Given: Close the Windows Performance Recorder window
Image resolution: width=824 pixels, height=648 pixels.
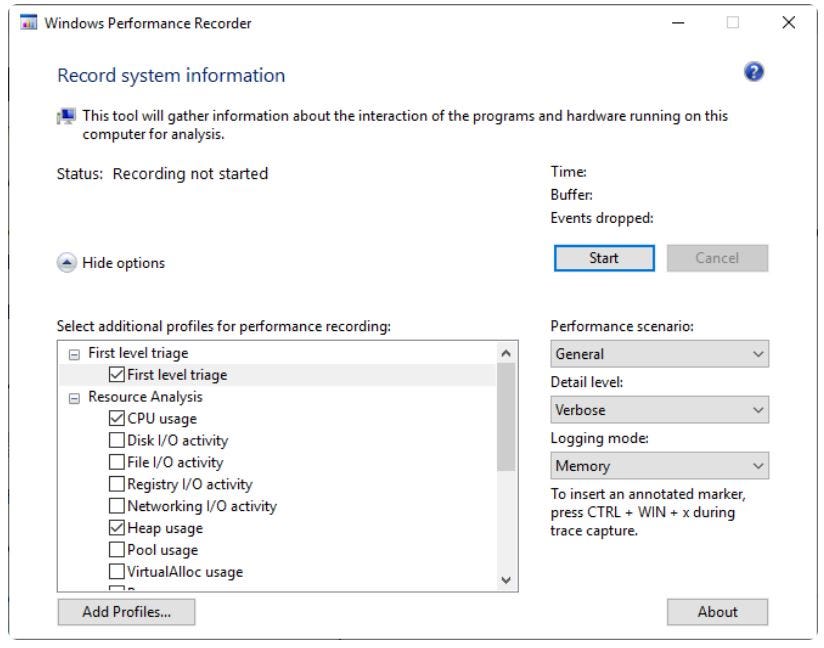Looking at the screenshot, I should pyautogui.click(x=788, y=23).
